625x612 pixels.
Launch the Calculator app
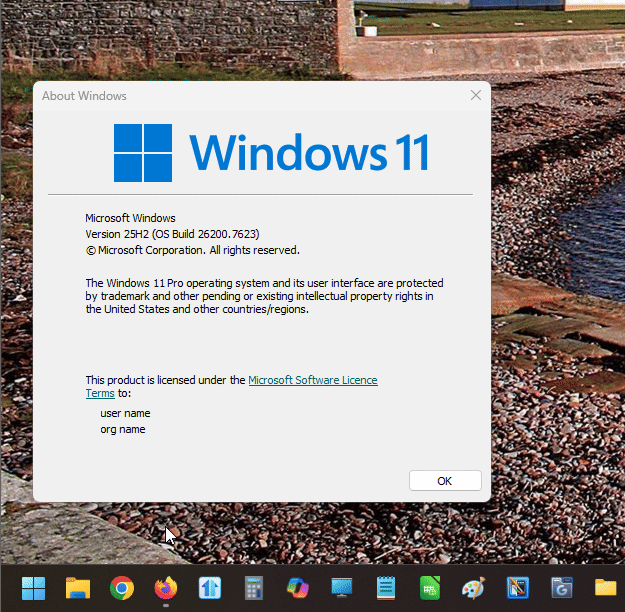(x=254, y=588)
